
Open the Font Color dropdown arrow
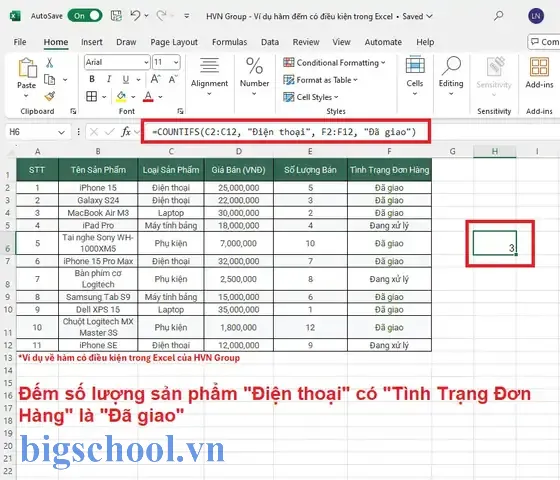(160, 97)
